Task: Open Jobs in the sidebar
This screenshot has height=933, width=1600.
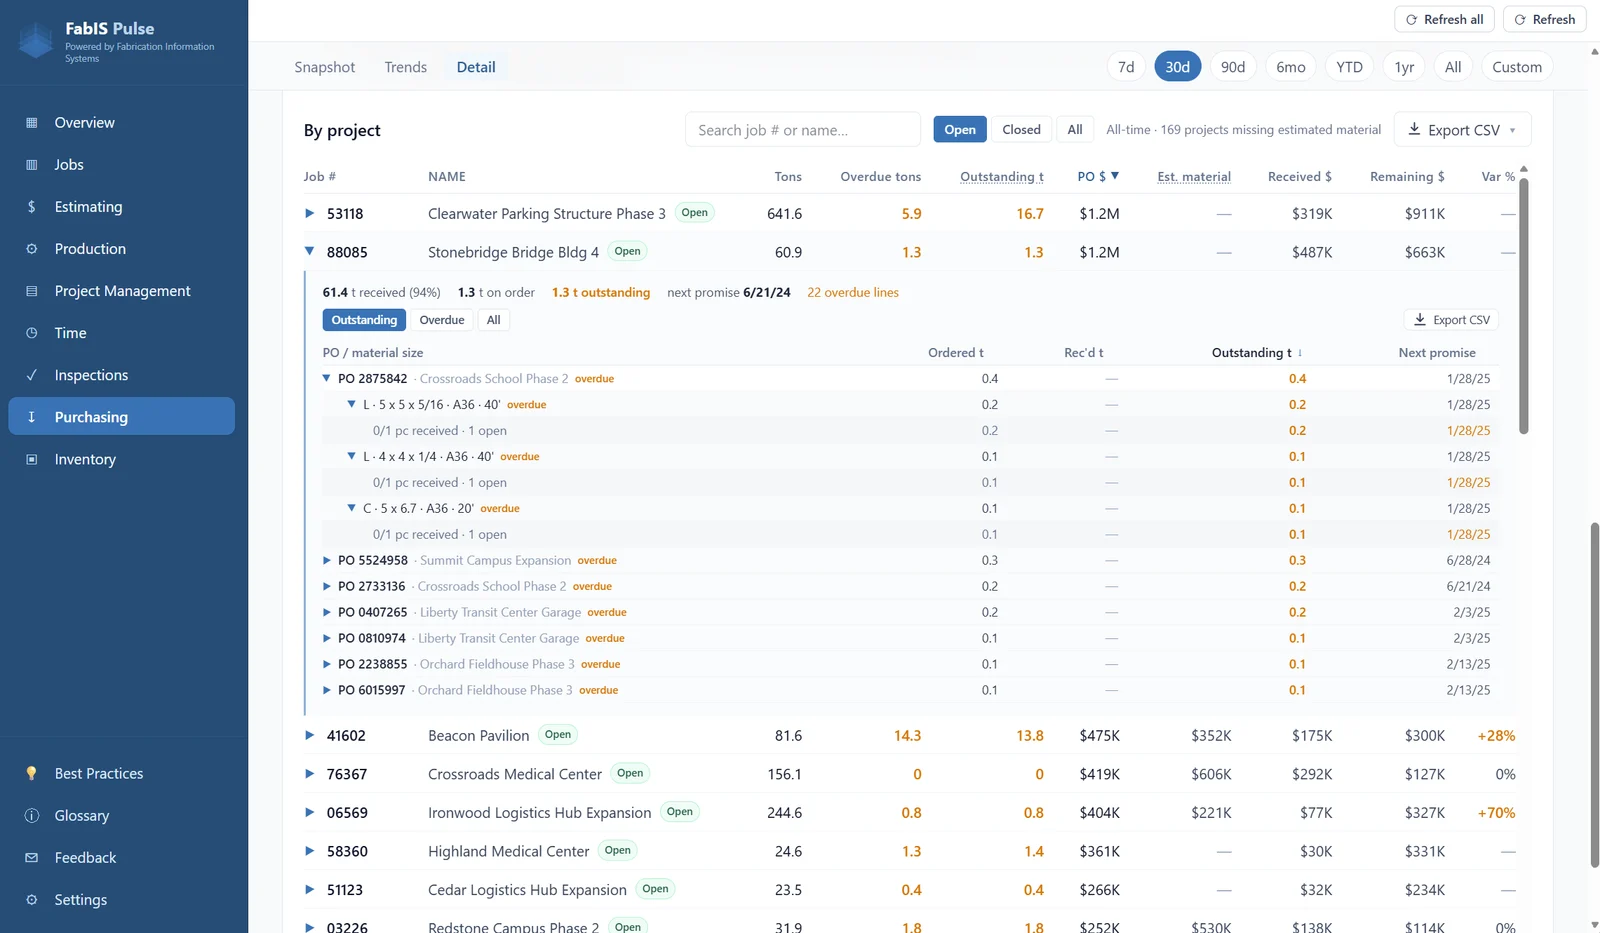Action: tap(122, 165)
